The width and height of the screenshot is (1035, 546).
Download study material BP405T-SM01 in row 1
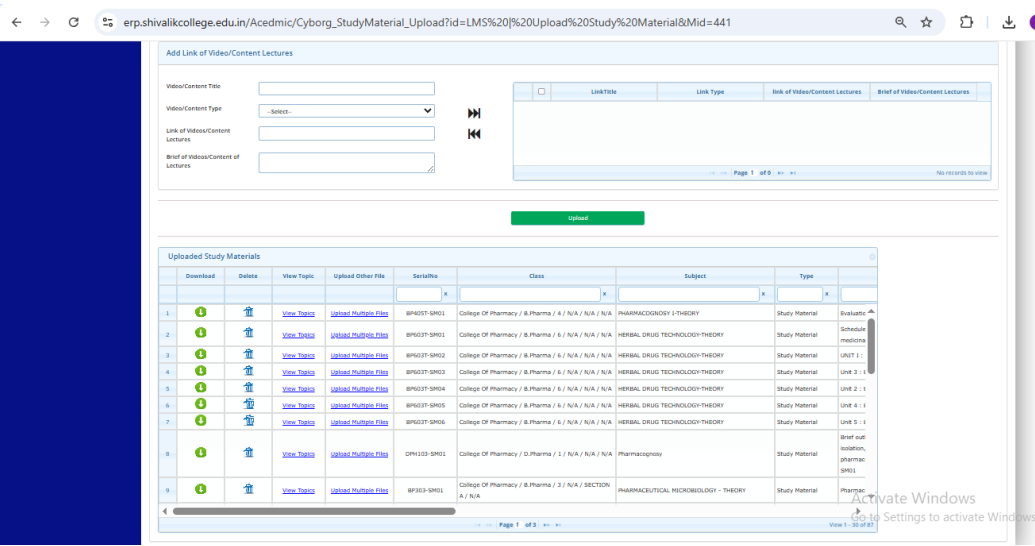pyautogui.click(x=200, y=312)
